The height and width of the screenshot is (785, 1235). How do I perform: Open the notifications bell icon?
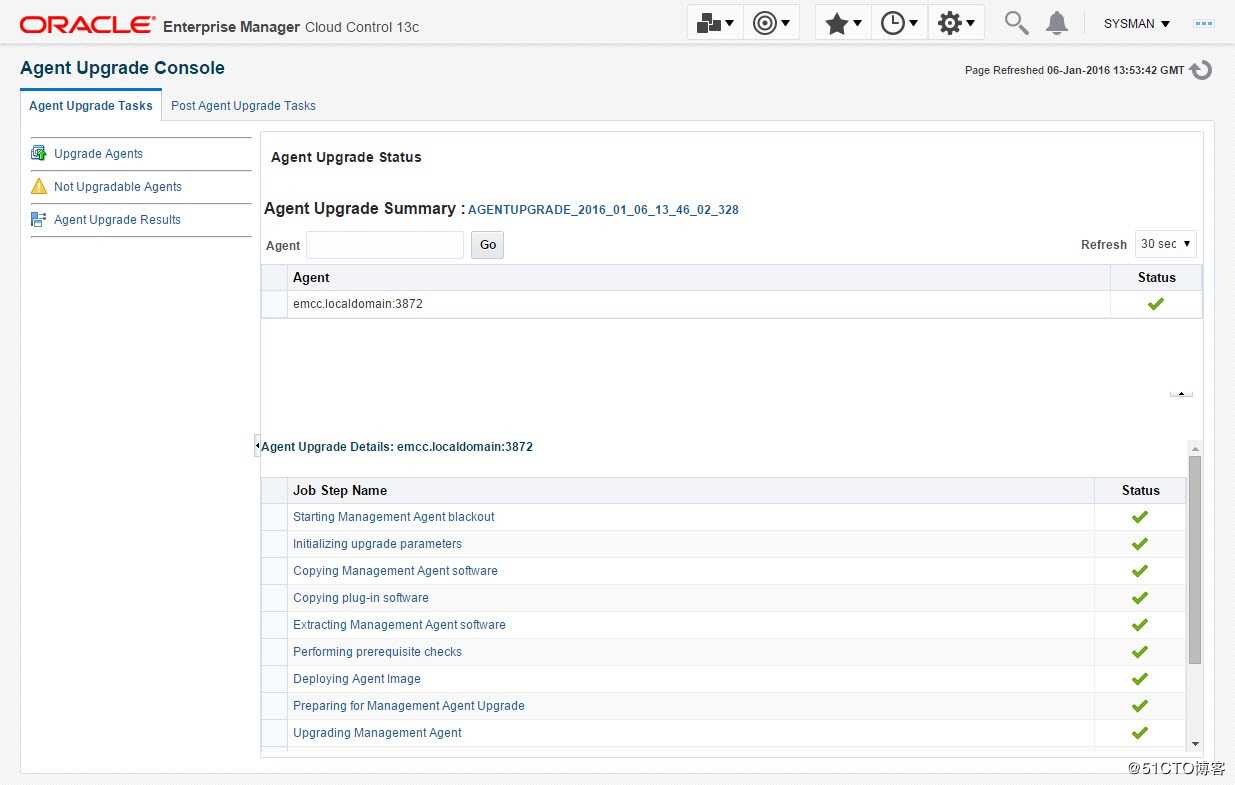(1056, 23)
